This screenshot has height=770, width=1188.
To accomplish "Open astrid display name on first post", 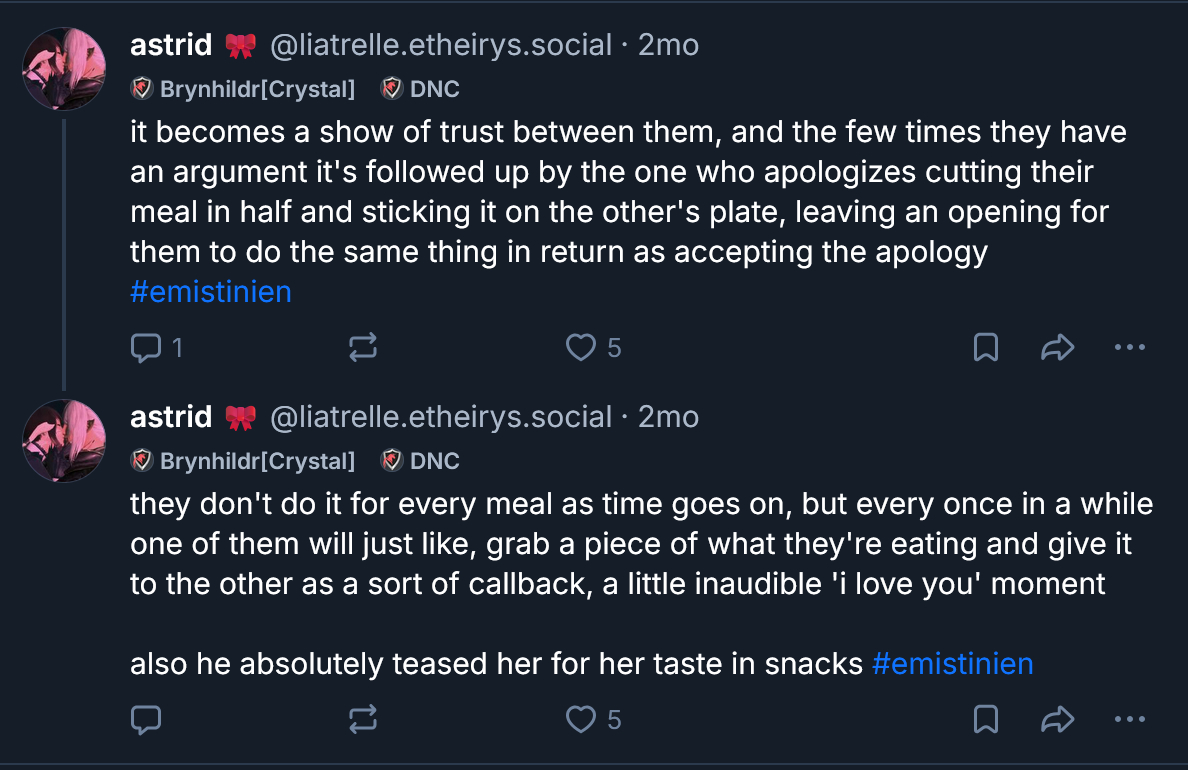I will pyautogui.click(x=171, y=45).
